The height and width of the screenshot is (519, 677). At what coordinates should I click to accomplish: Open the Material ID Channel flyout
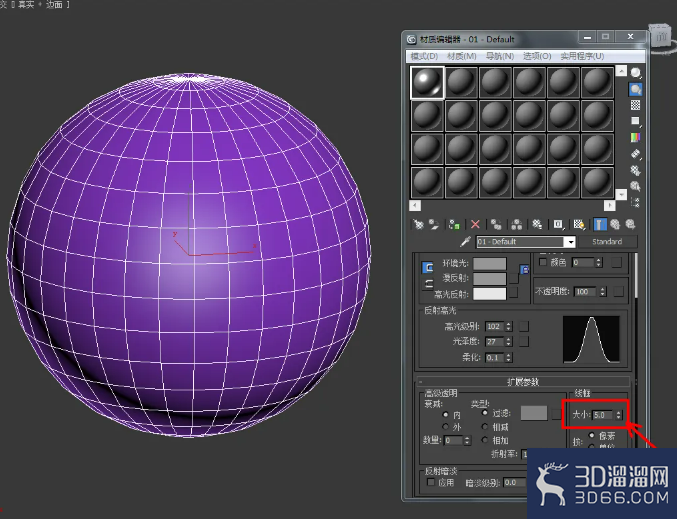[558, 225]
